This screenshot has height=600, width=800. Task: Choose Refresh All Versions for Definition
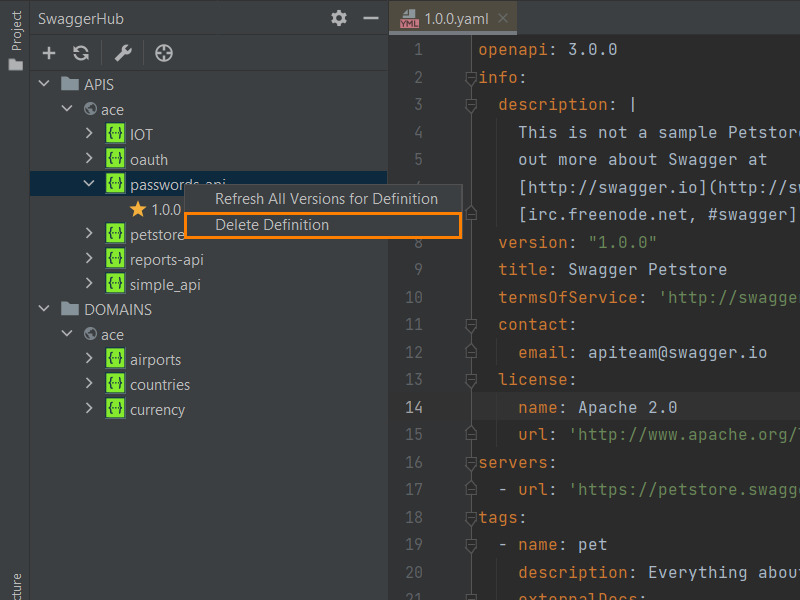326,199
